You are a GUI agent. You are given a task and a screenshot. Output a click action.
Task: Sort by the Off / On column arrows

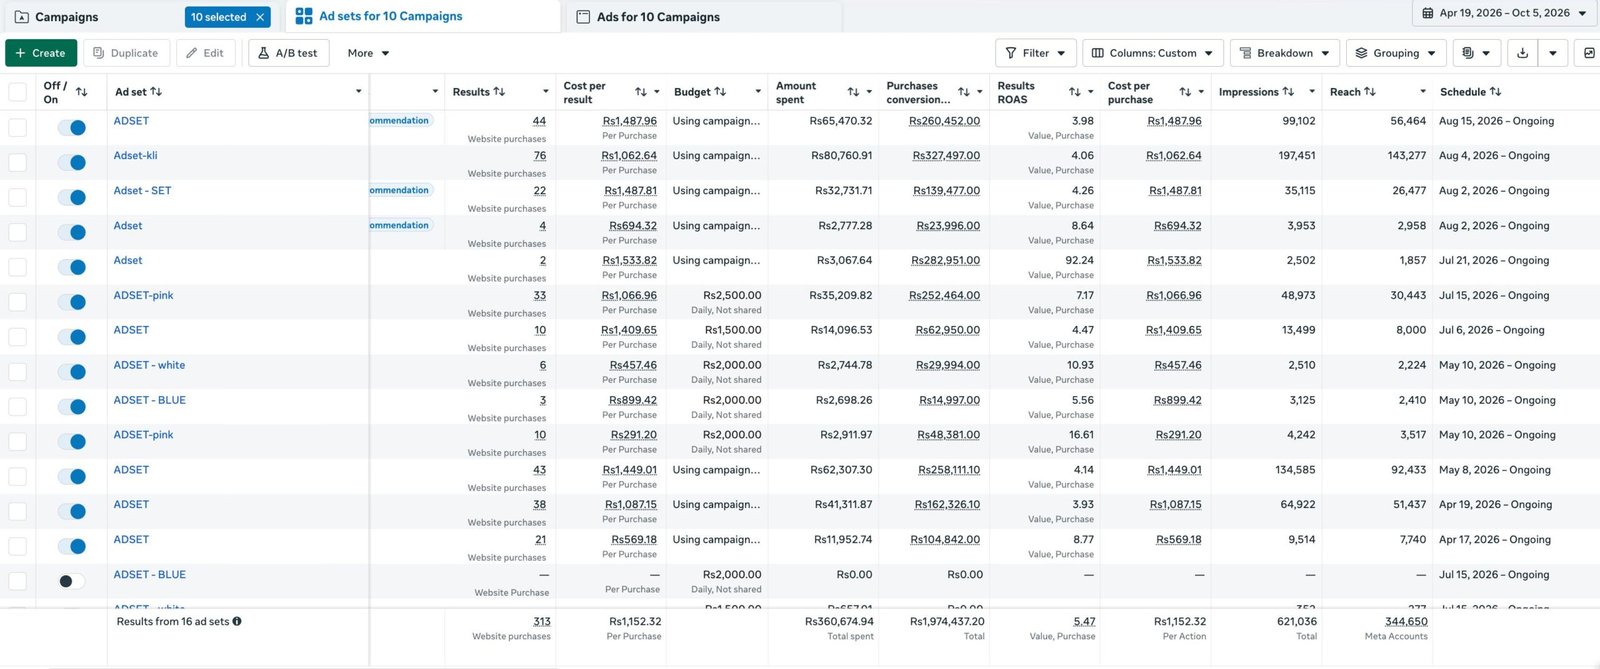point(82,92)
